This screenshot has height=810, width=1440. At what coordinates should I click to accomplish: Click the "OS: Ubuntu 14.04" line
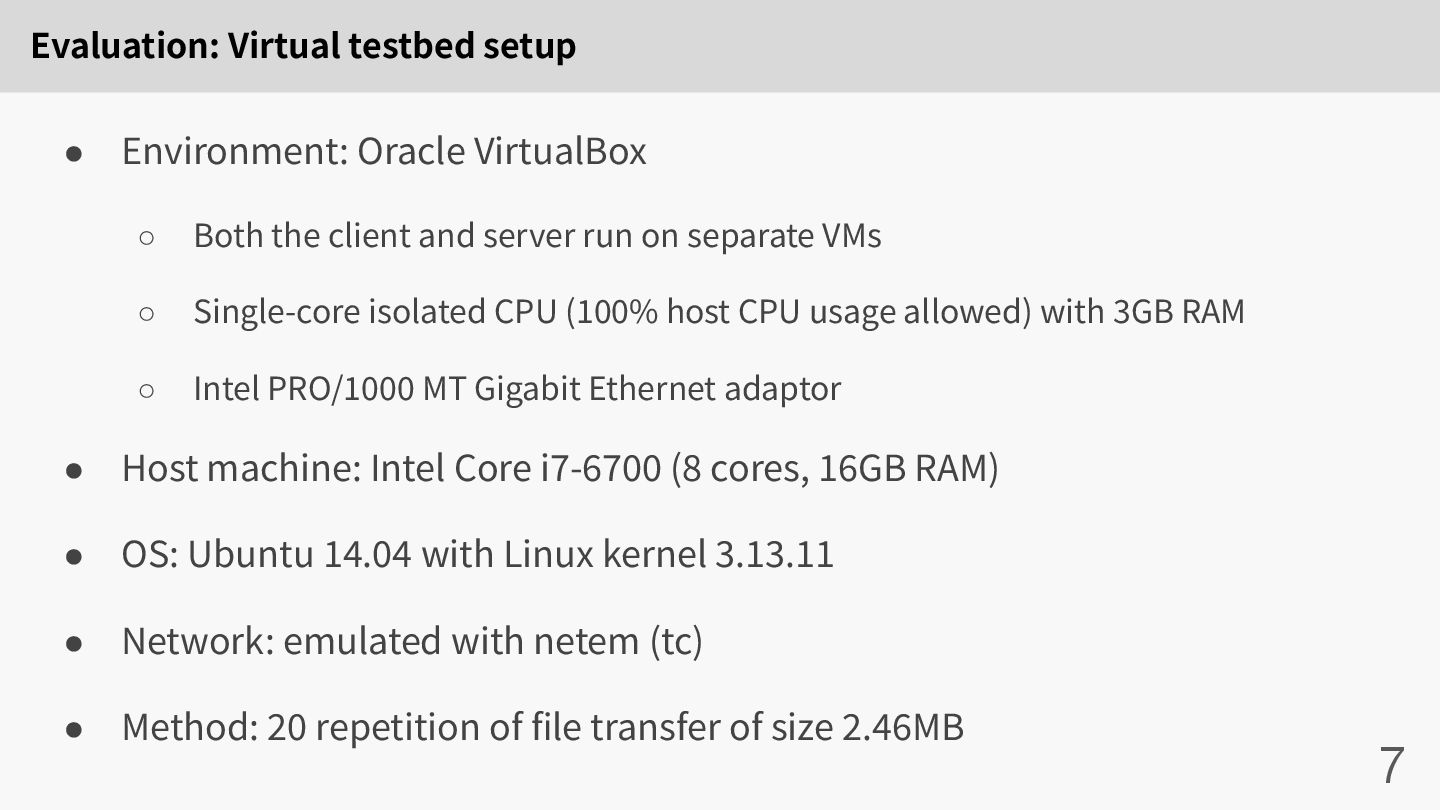477,554
